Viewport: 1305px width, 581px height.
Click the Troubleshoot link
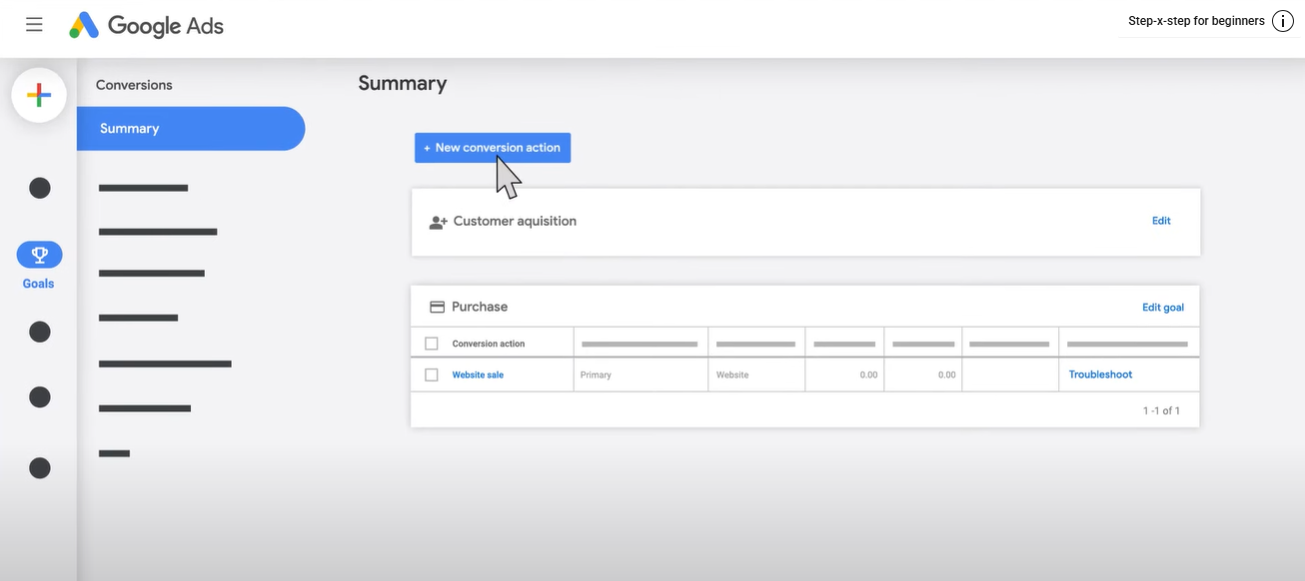tap(1100, 375)
